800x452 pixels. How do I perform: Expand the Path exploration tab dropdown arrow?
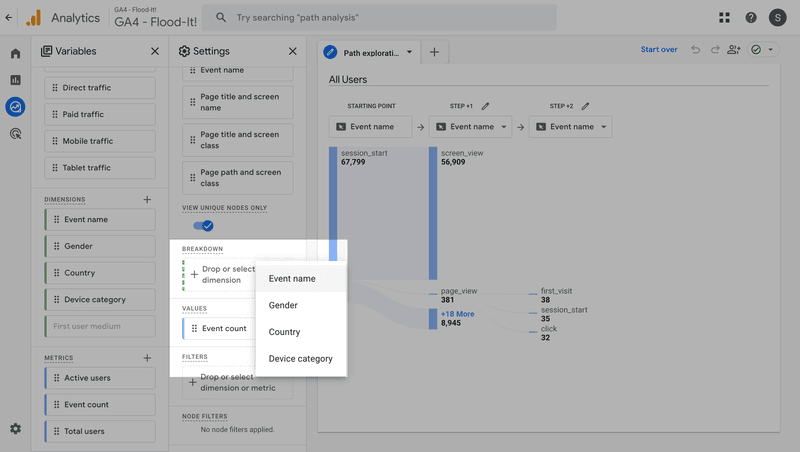[x=410, y=52]
